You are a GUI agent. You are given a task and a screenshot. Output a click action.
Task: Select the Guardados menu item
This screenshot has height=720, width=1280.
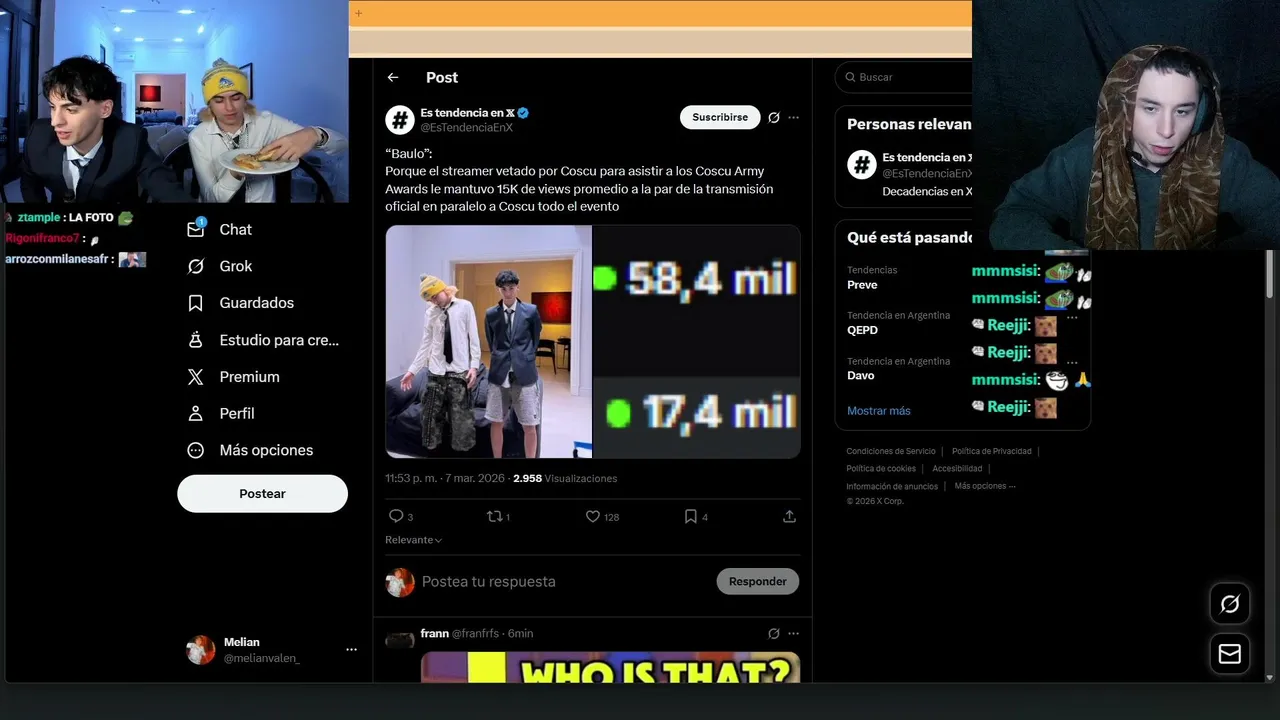[x=257, y=303]
